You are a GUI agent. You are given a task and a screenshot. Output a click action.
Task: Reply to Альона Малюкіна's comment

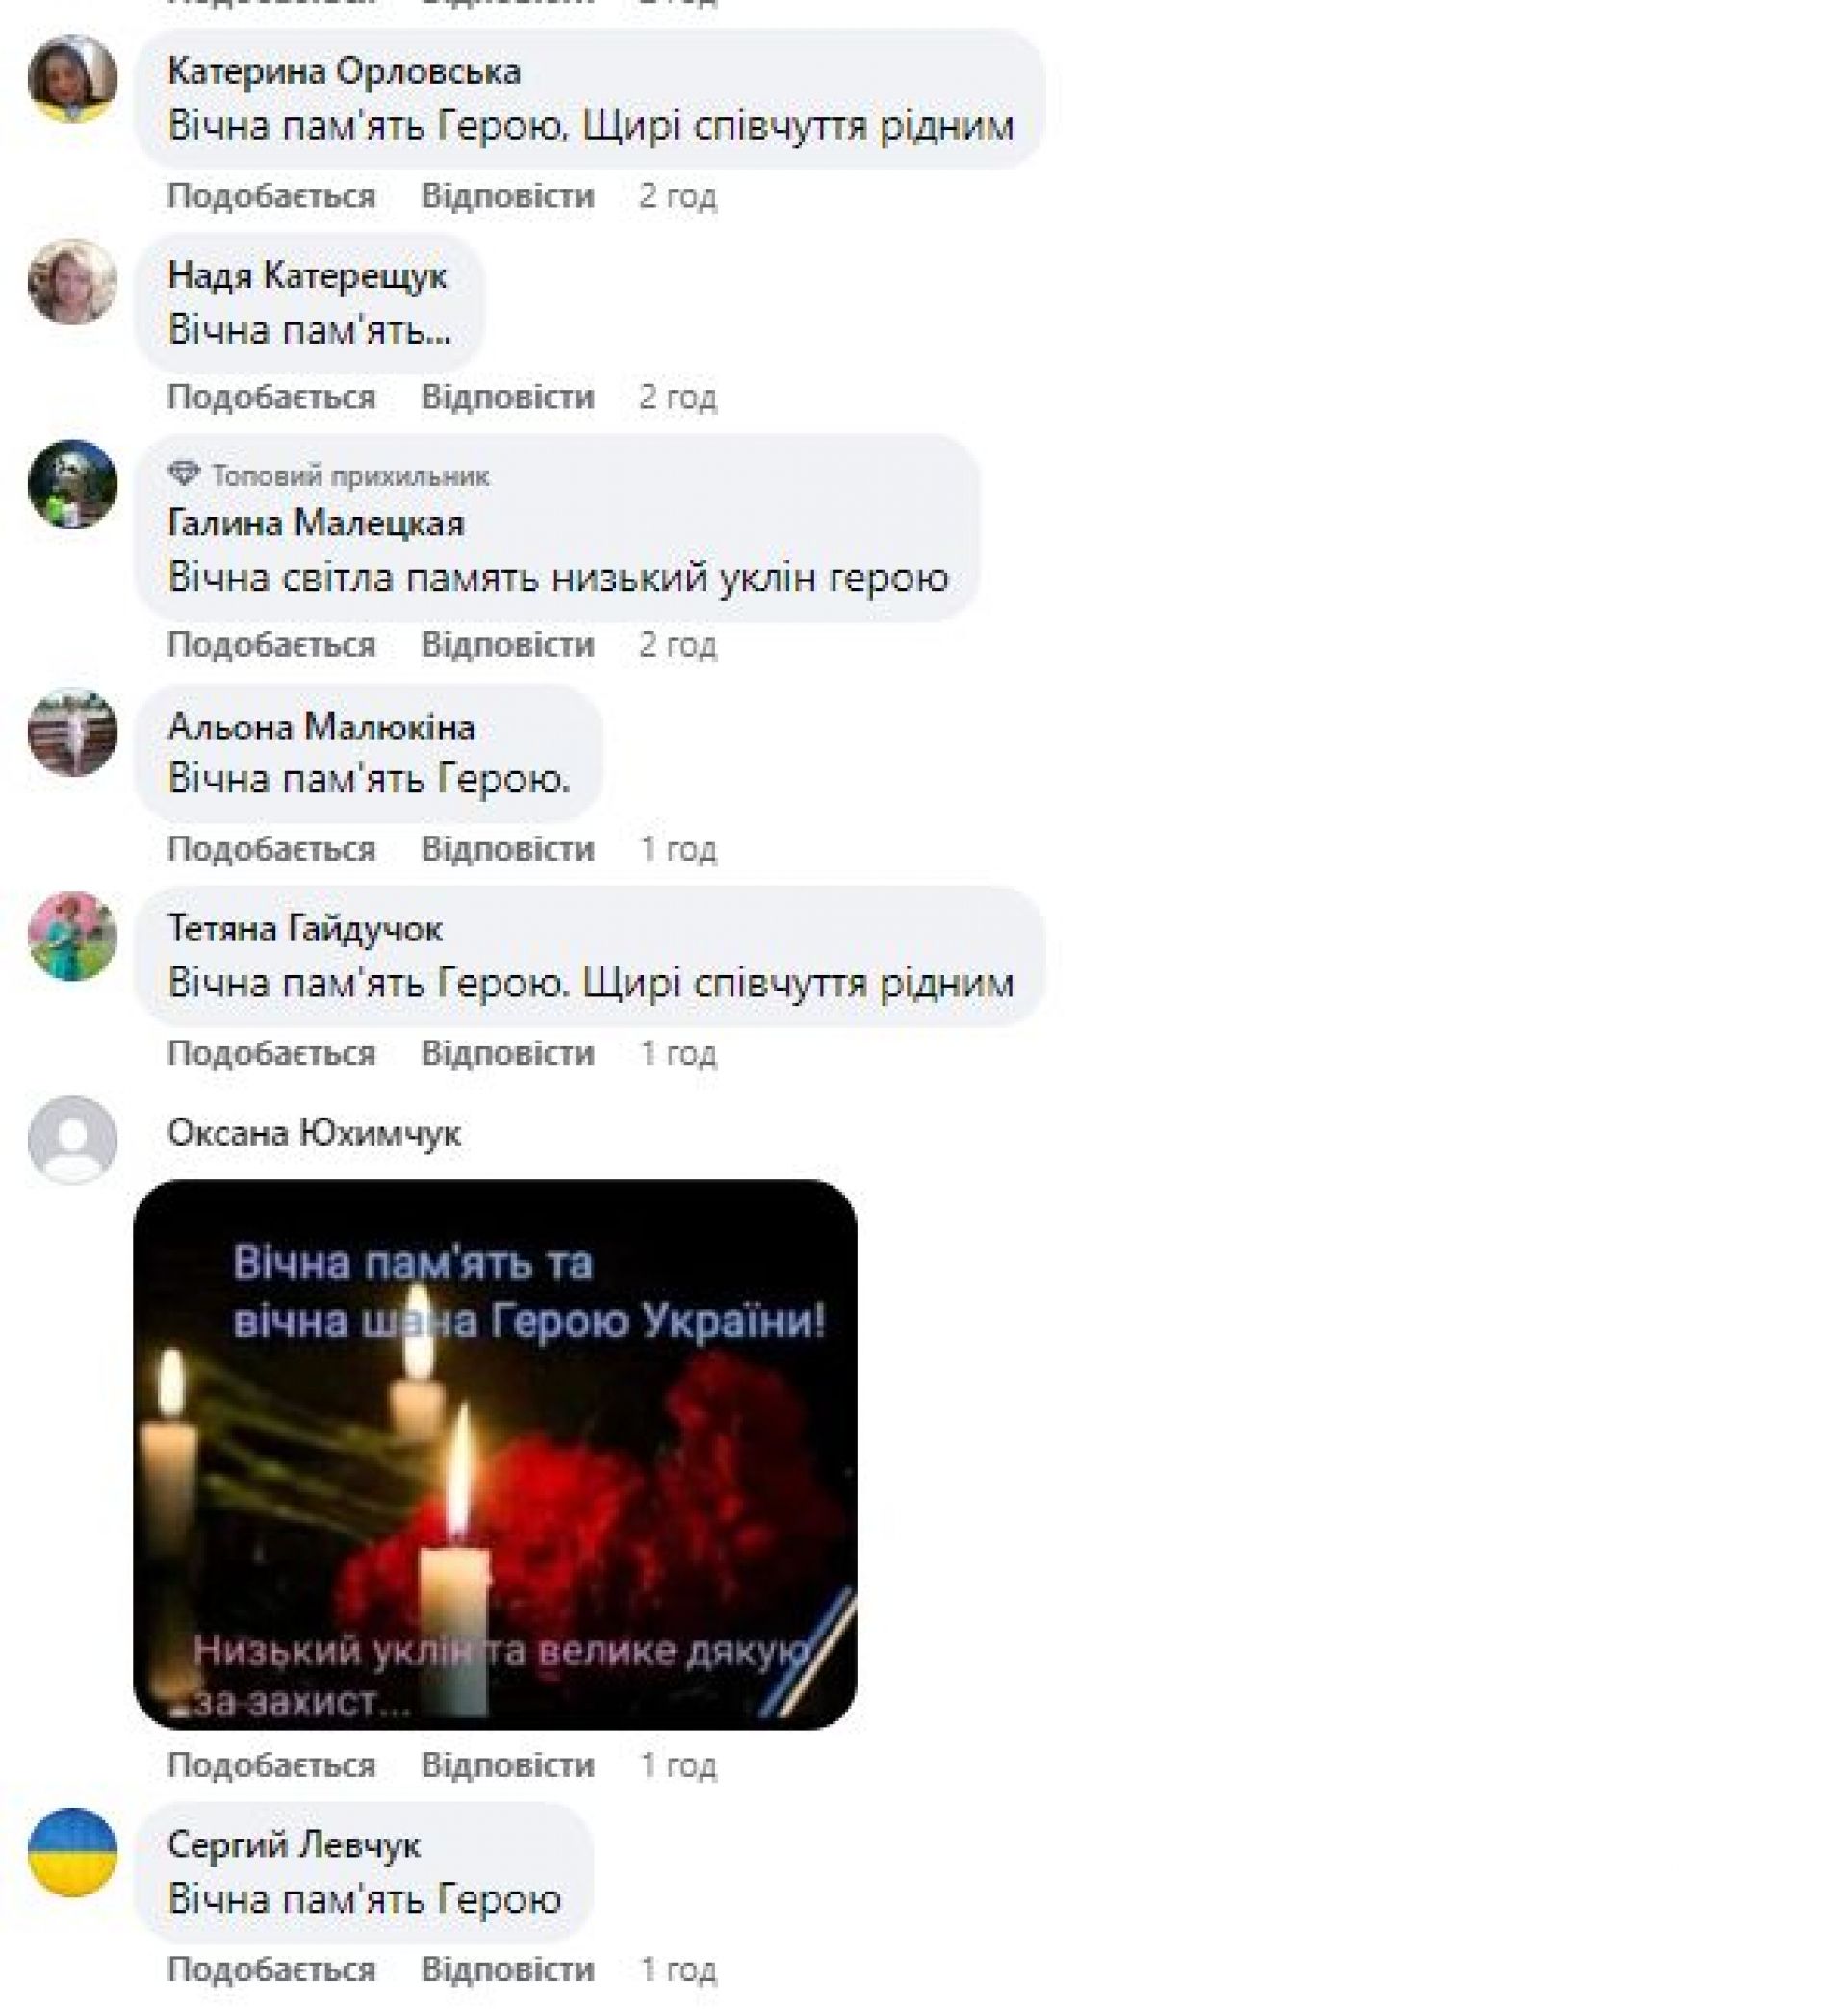pyautogui.click(x=508, y=849)
